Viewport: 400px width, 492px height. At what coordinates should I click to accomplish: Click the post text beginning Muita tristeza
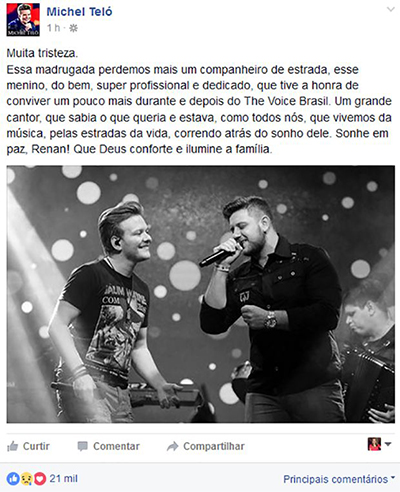(x=199, y=101)
